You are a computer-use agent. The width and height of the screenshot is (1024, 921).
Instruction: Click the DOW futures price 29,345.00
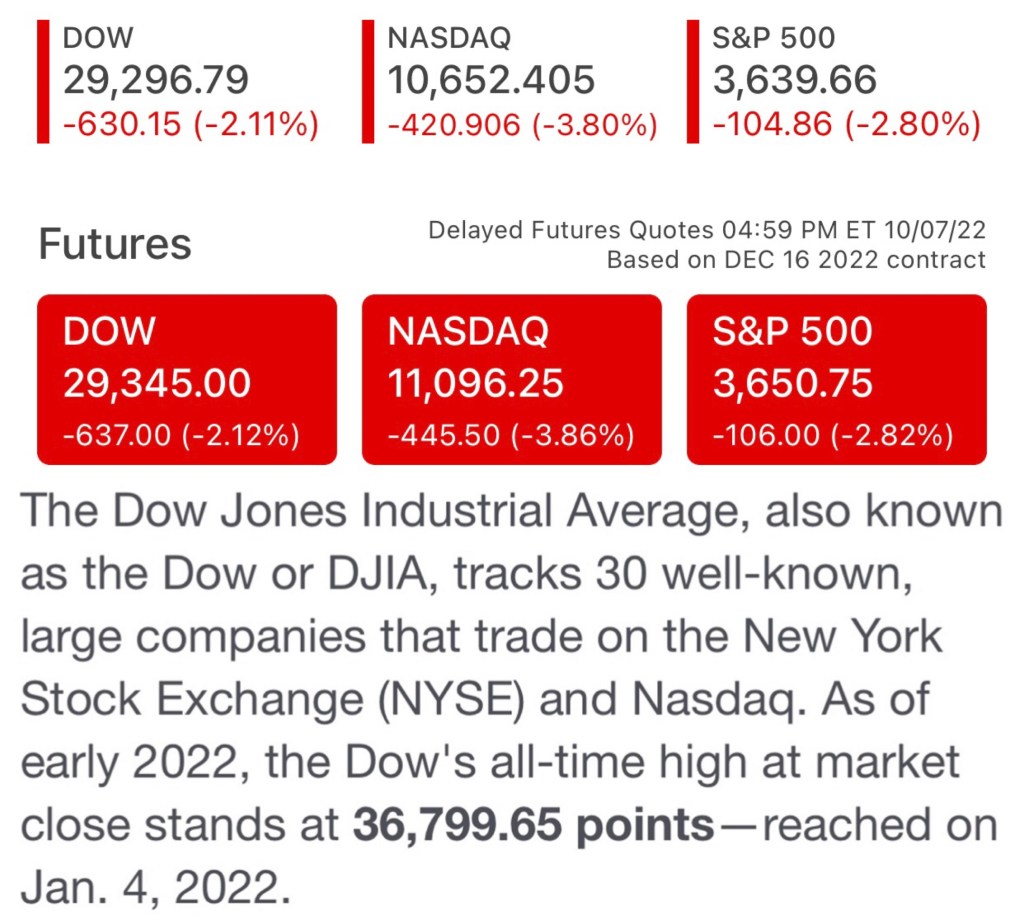157,382
